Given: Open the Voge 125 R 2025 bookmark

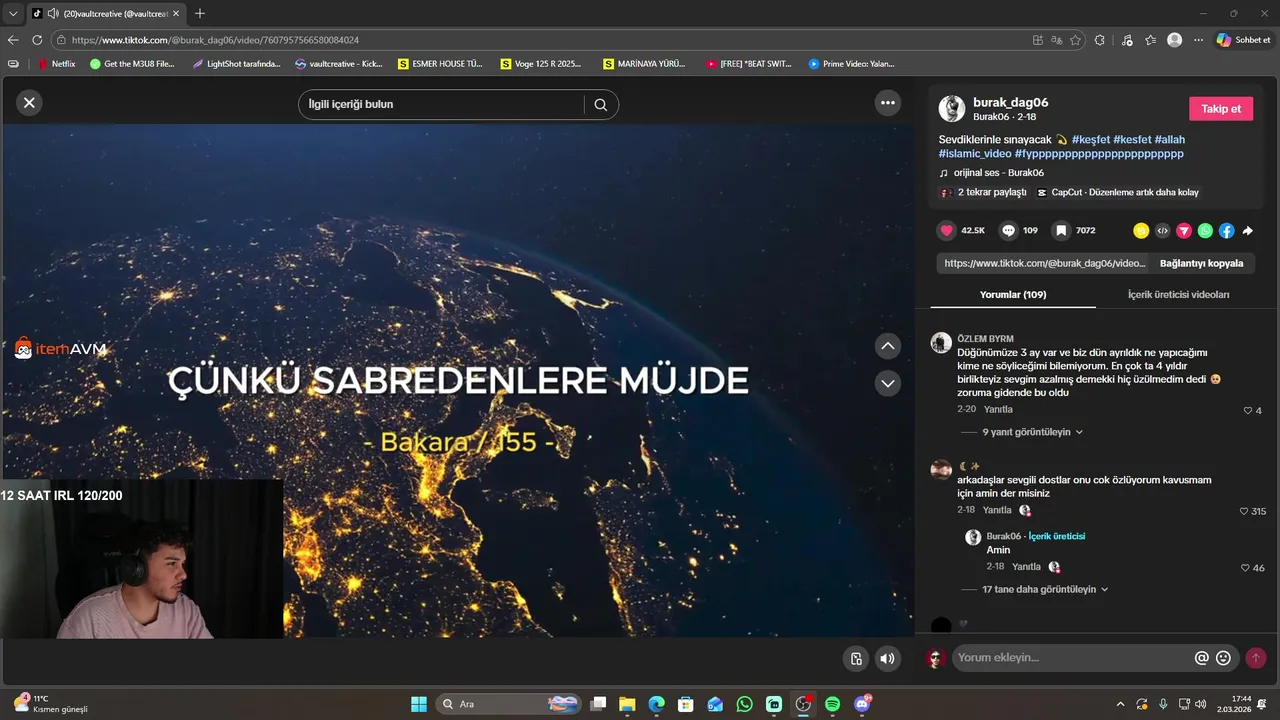Looking at the screenshot, I should (540, 64).
